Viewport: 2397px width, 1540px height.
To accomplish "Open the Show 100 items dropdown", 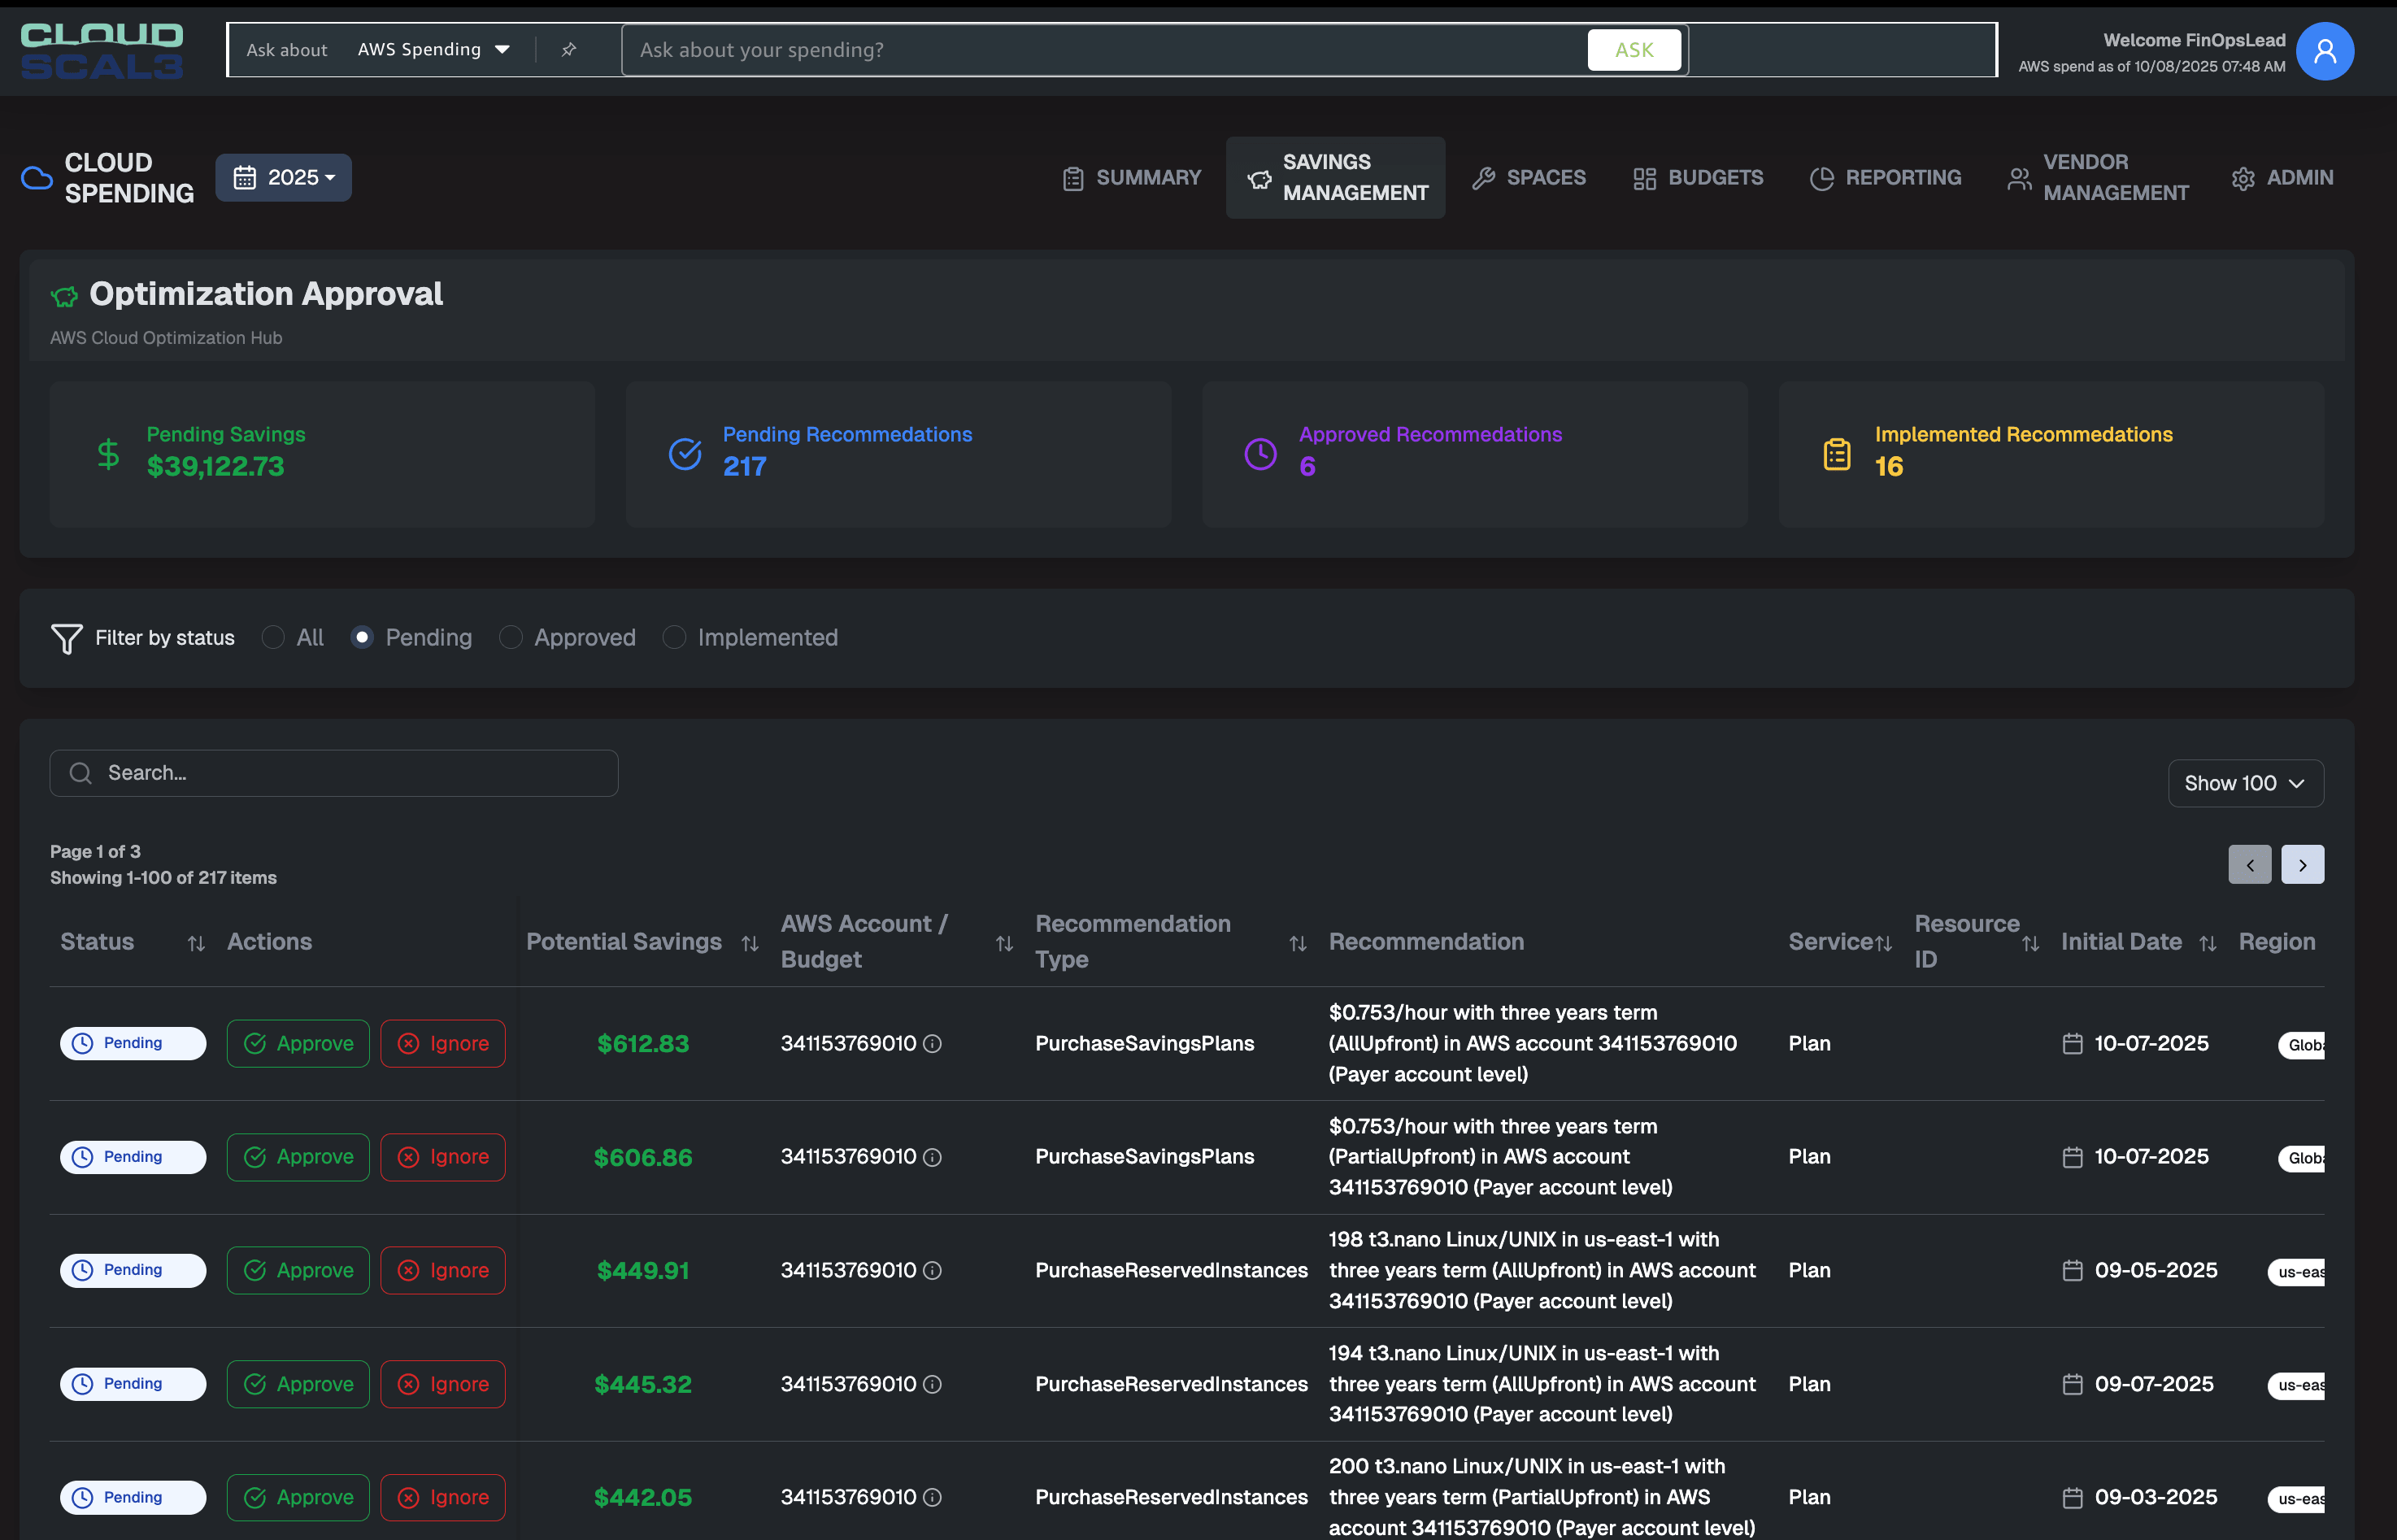I will 2244,783.
